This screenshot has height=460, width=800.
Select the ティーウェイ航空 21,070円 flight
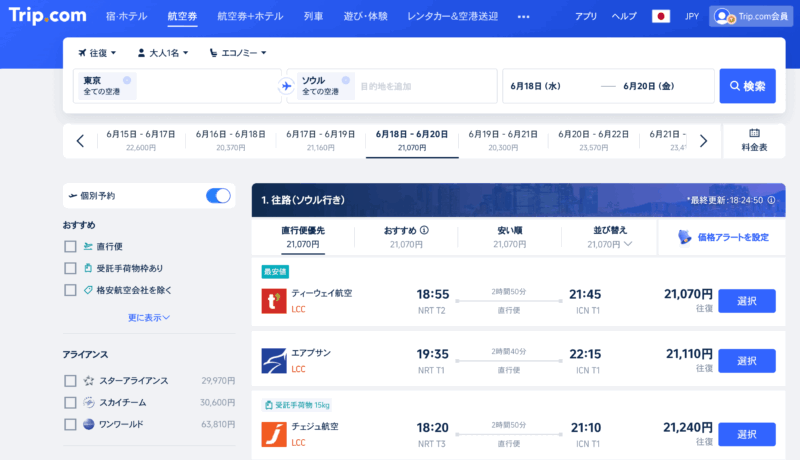click(747, 301)
